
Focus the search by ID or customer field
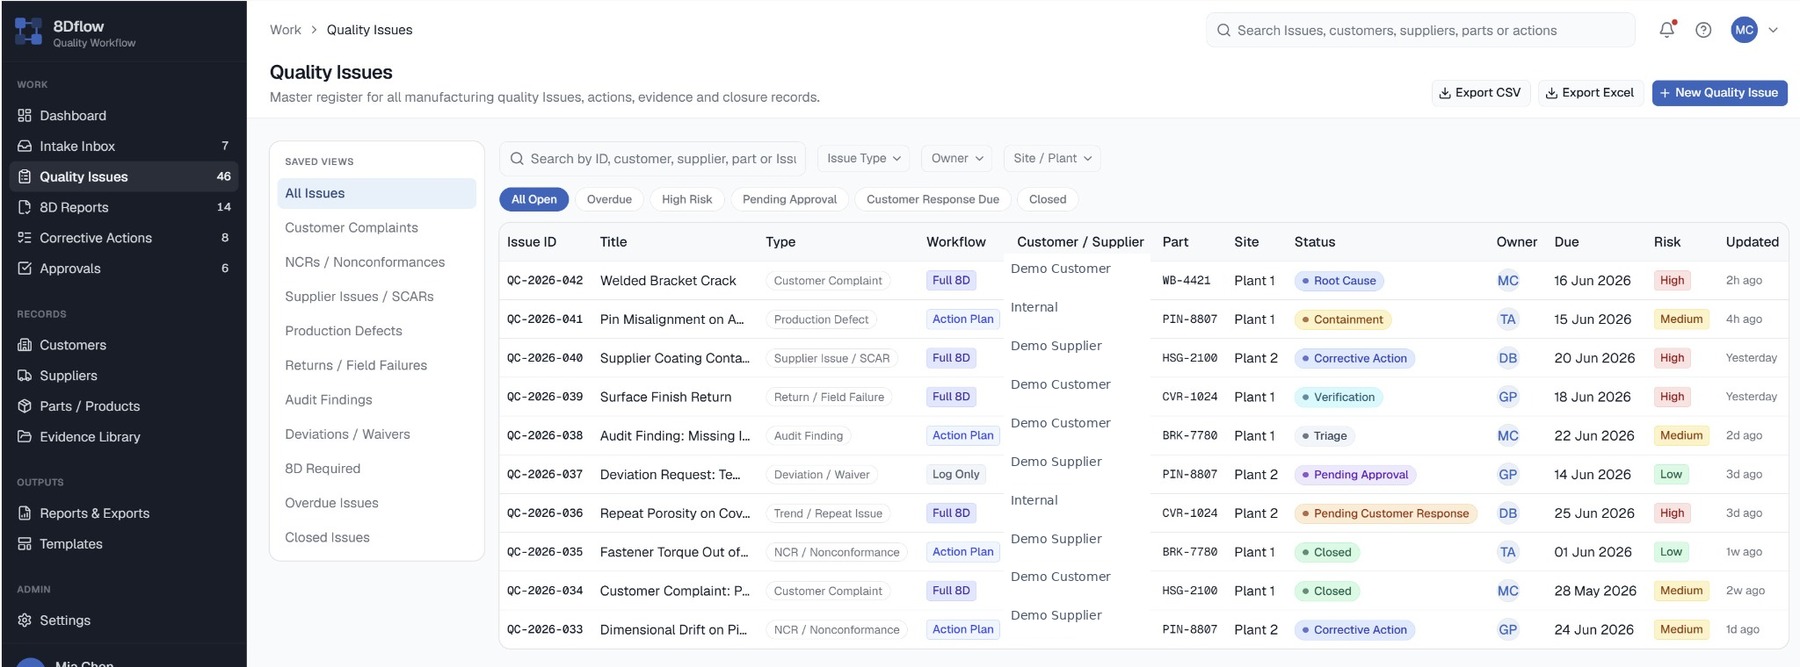[652, 159]
